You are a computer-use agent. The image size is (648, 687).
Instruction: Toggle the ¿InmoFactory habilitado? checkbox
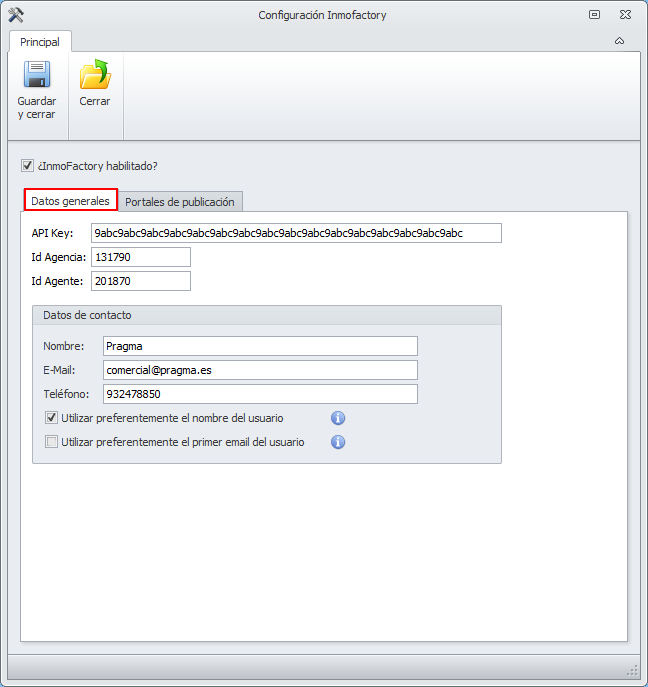tap(27, 166)
